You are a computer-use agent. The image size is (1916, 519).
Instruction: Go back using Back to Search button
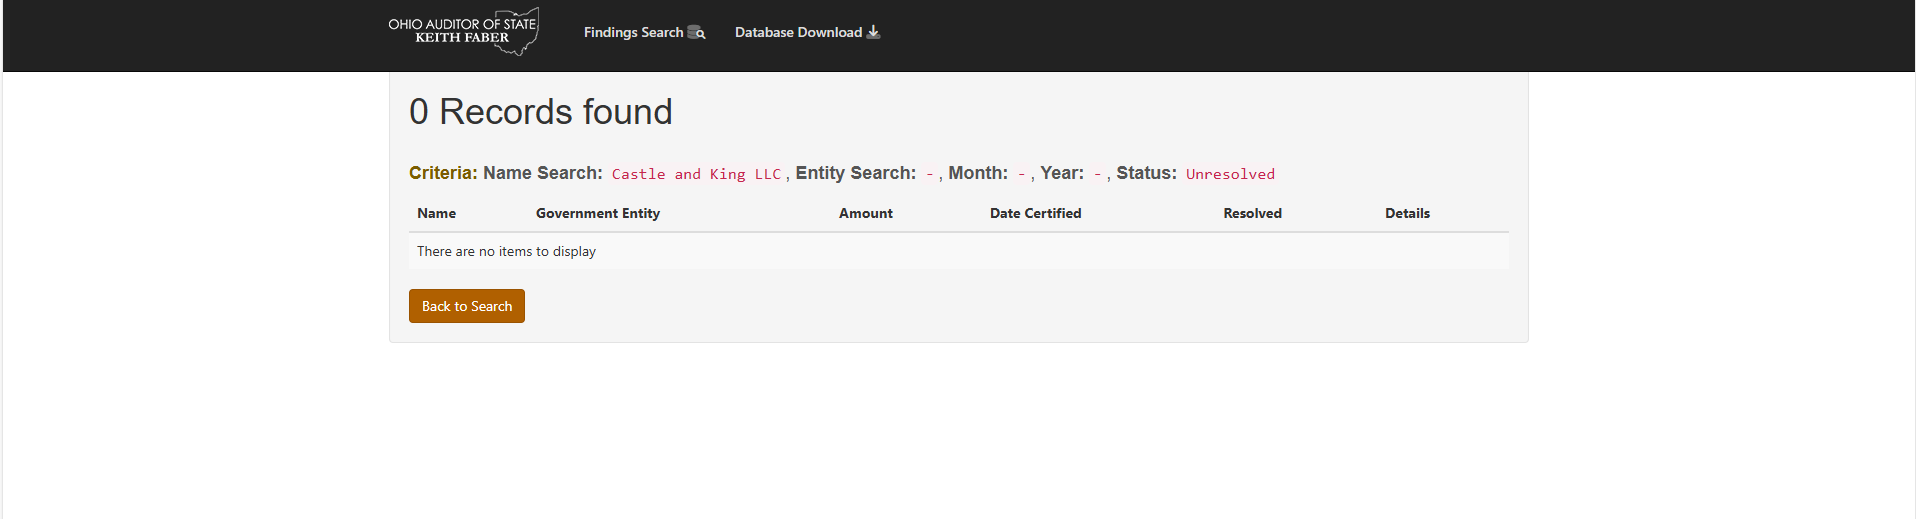[467, 306]
